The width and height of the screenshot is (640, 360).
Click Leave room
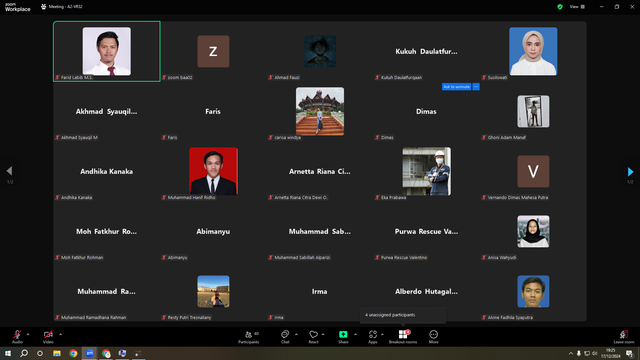pyautogui.click(x=624, y=337)
